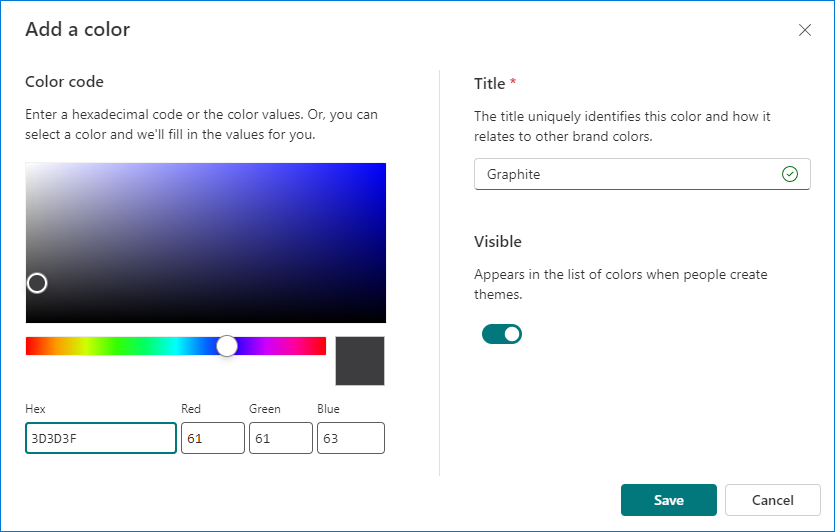The image size is (835, 532).
Task: Click the Graphite title text box
Action: (642, 174)
